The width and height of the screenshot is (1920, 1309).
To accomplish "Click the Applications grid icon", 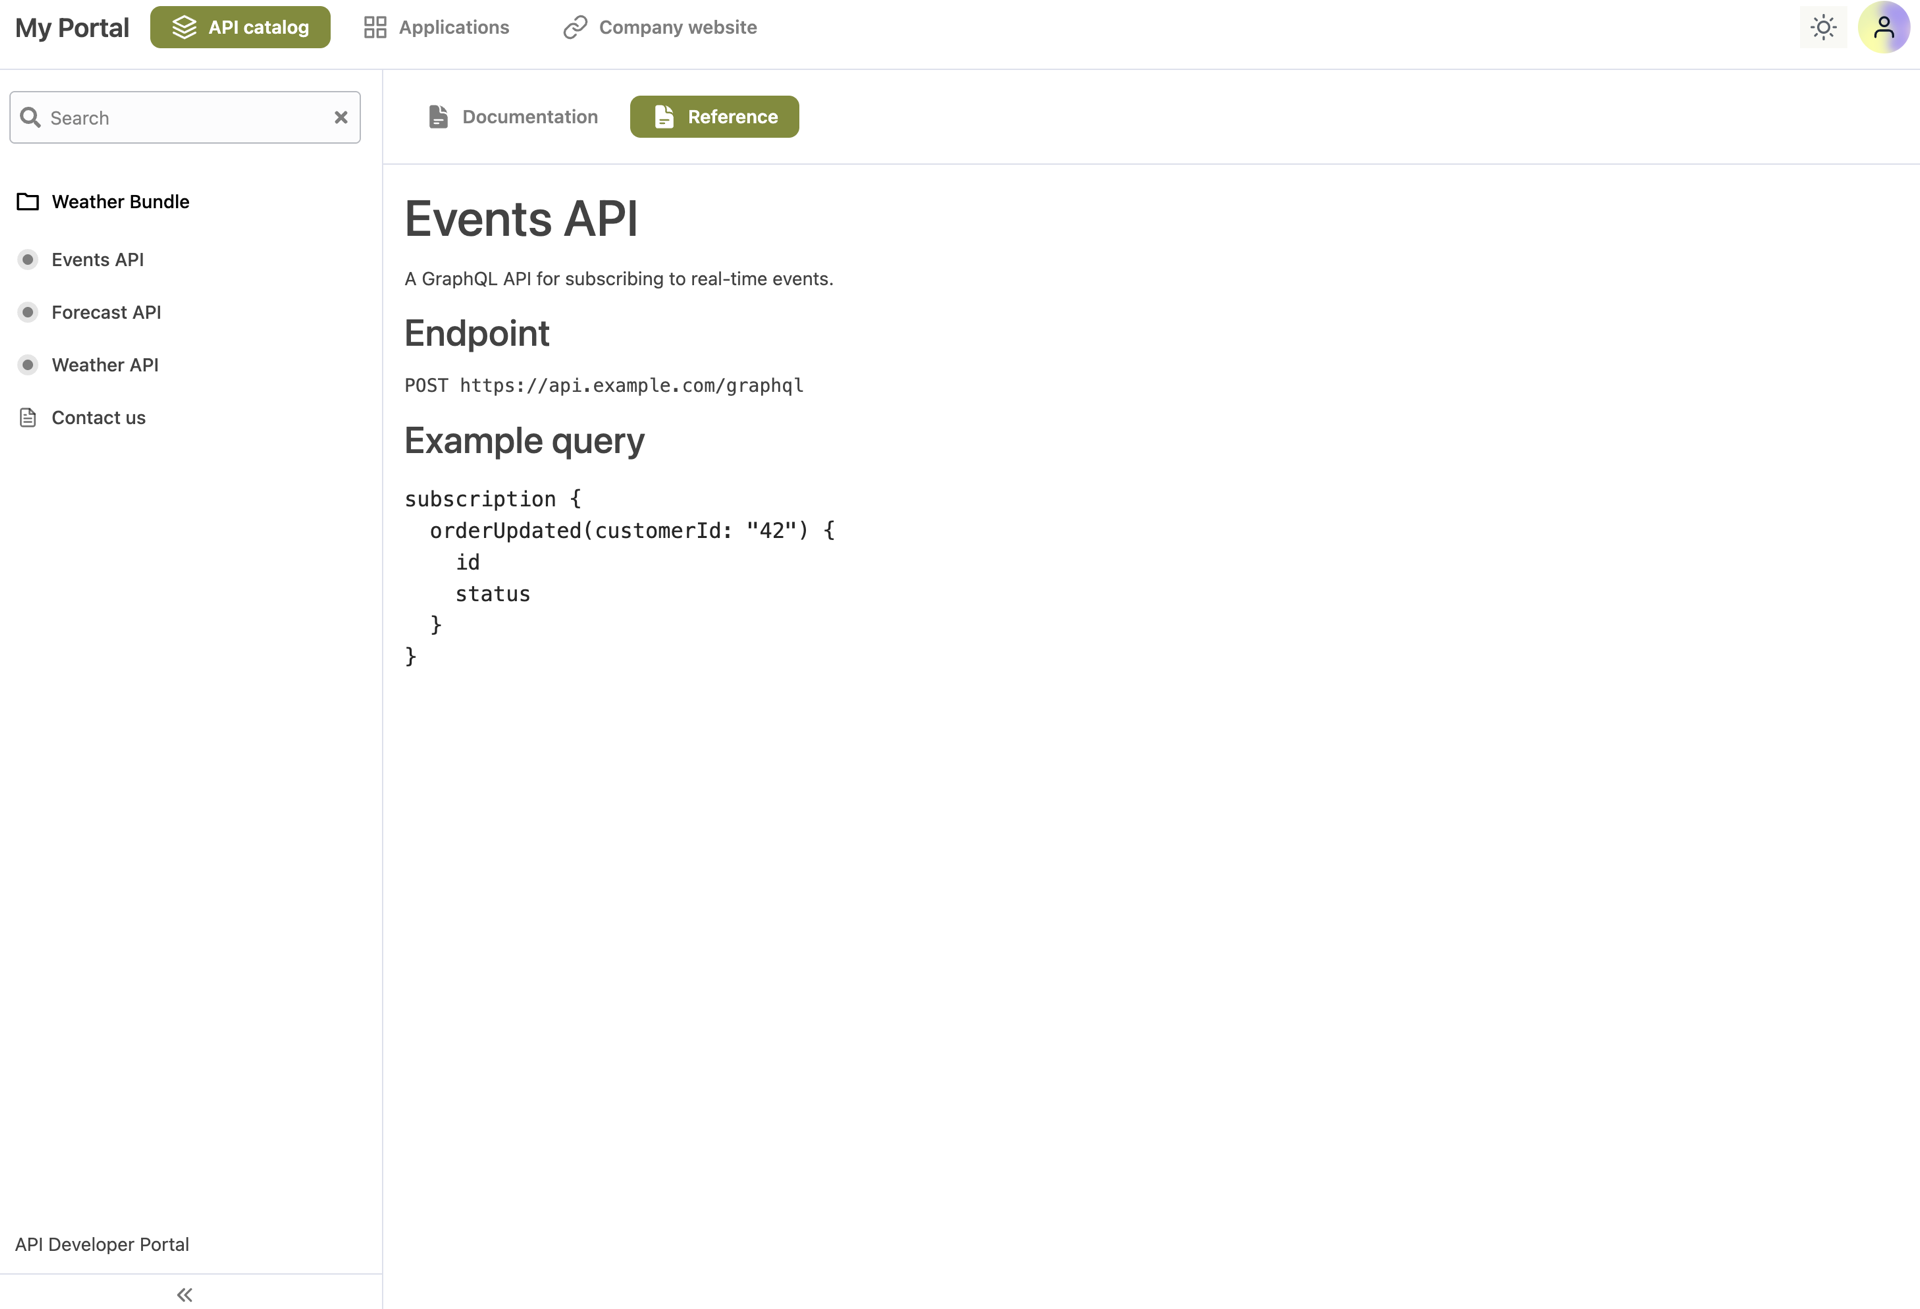I will [x=375, y=27].
